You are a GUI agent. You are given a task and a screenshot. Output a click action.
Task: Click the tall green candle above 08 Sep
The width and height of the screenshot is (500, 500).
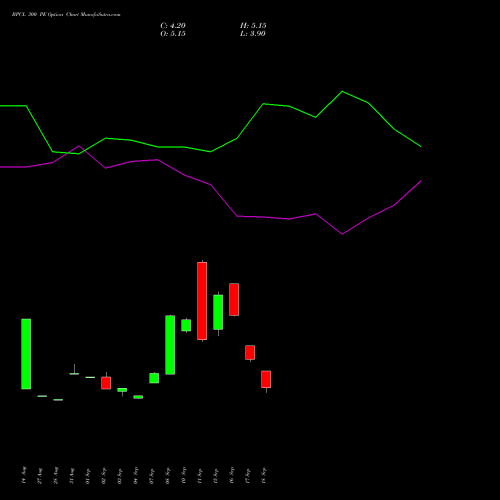coord(170,345)
